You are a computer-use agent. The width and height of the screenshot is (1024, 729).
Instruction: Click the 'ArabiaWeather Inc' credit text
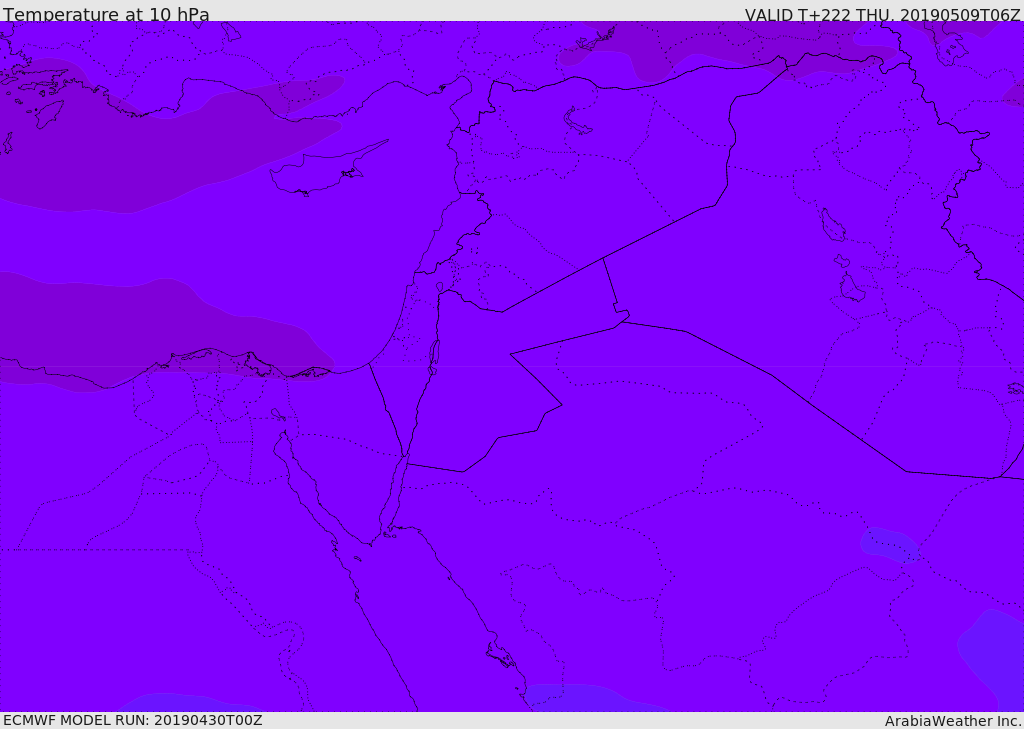pyautogui.click(x=952, y=721)
